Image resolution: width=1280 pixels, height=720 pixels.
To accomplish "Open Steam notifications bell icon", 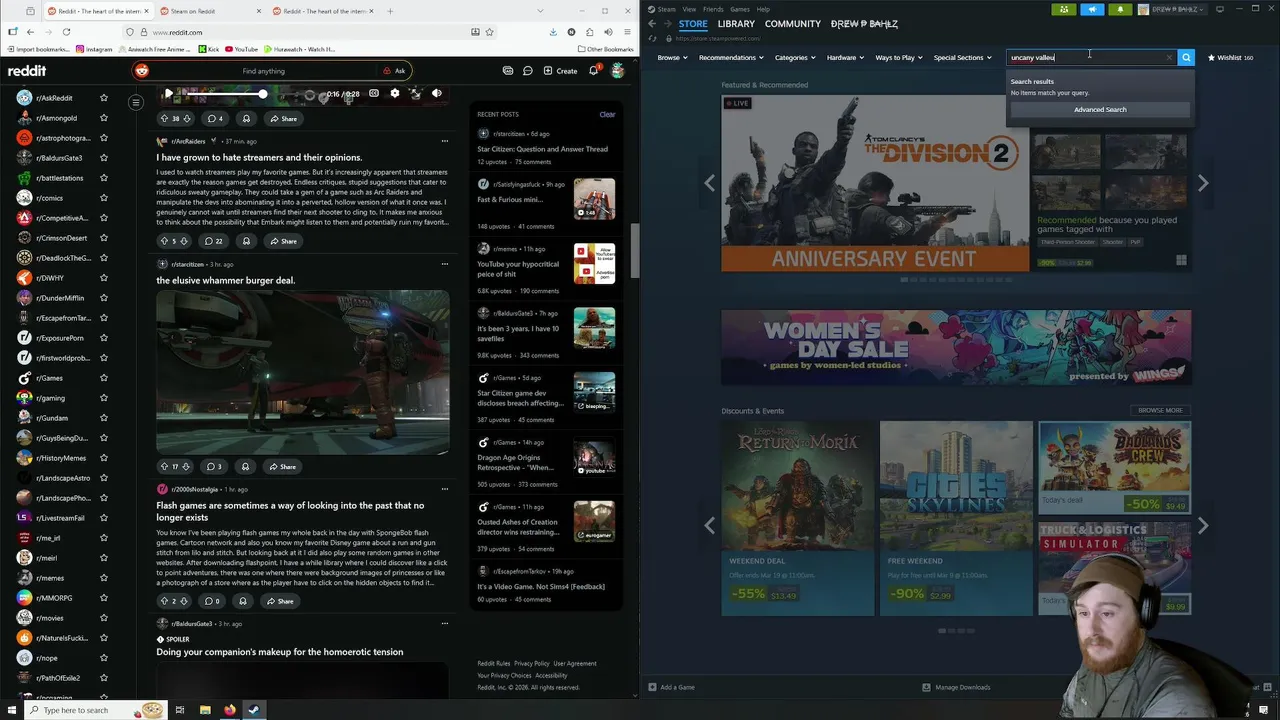I will pos(1120,9).
